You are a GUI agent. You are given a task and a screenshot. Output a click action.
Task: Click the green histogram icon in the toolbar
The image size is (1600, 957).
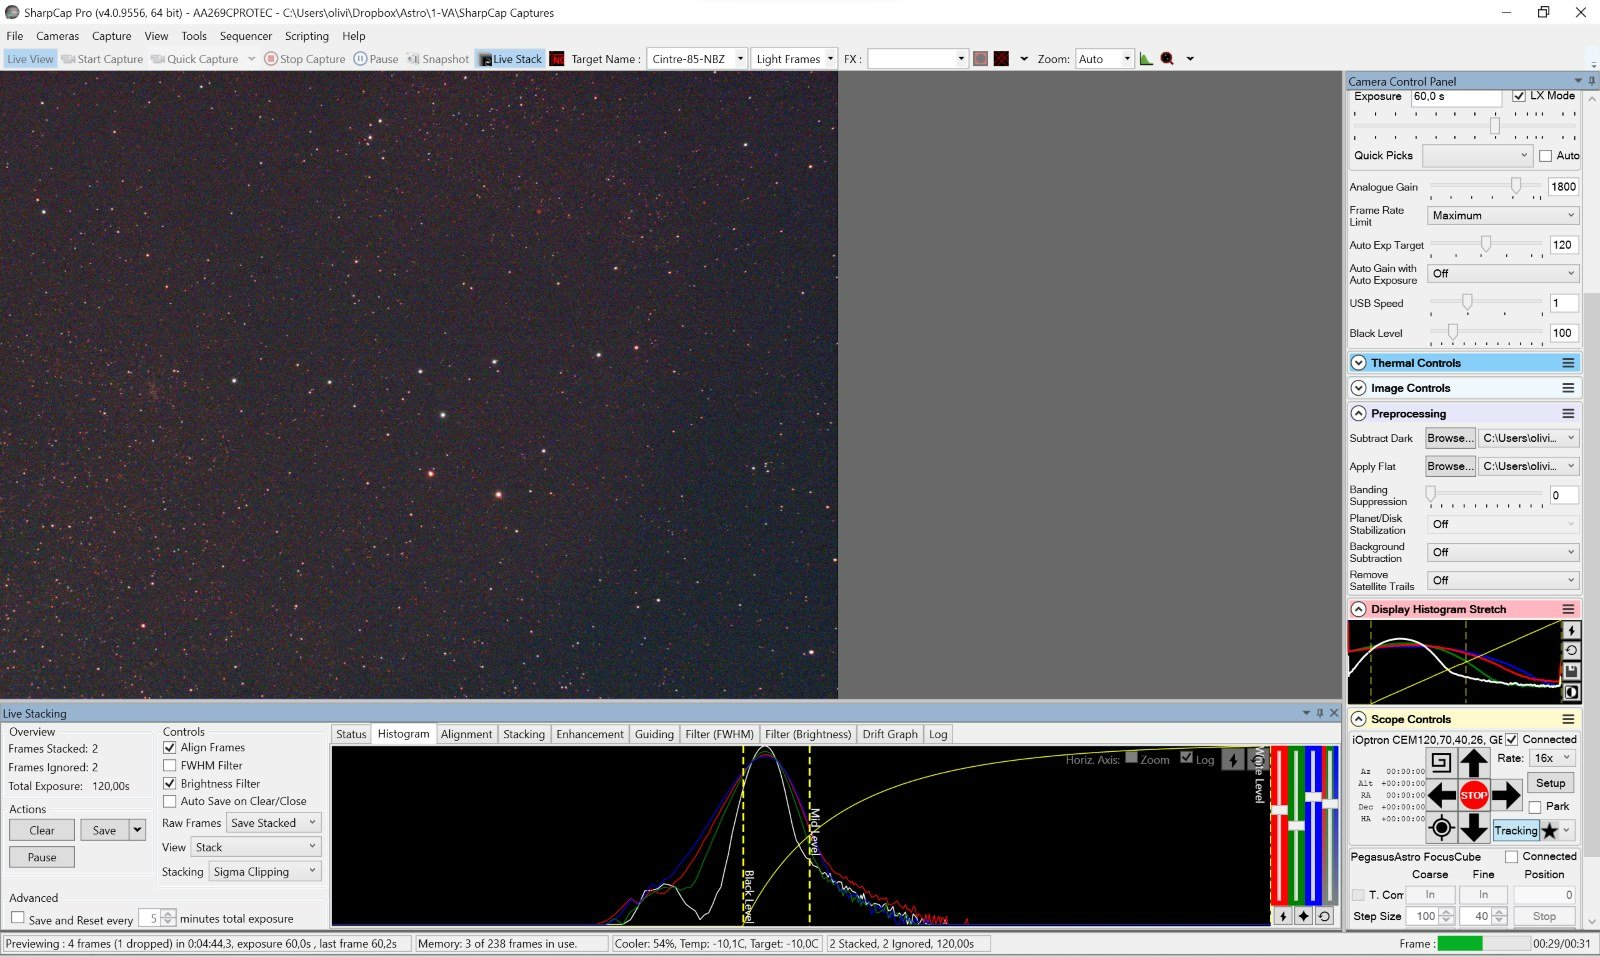[1146, 59]
